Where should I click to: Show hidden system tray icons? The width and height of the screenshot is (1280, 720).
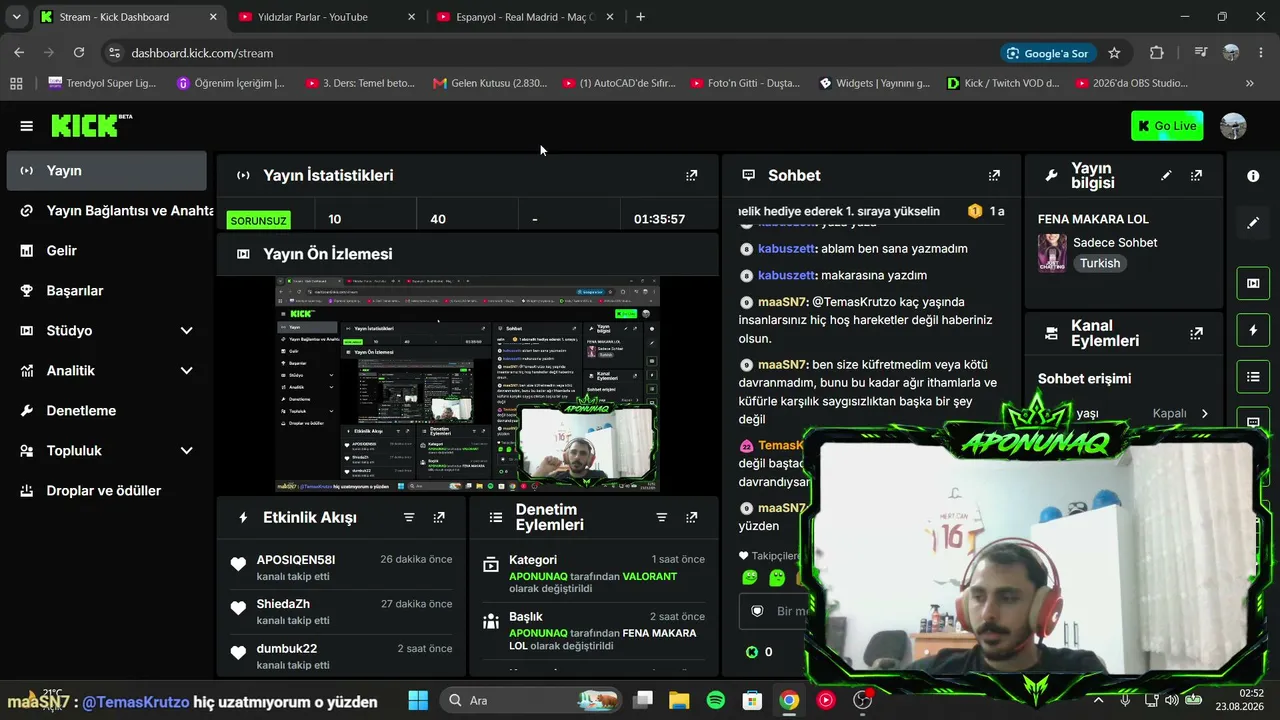(x=1098, y=700)
